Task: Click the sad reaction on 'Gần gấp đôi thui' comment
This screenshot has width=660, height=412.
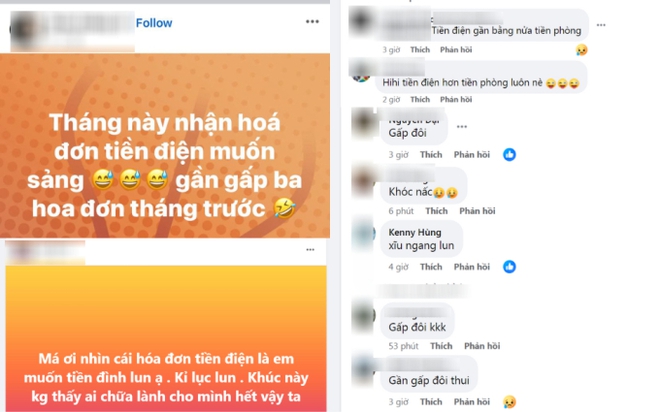Action: (509, 401)
